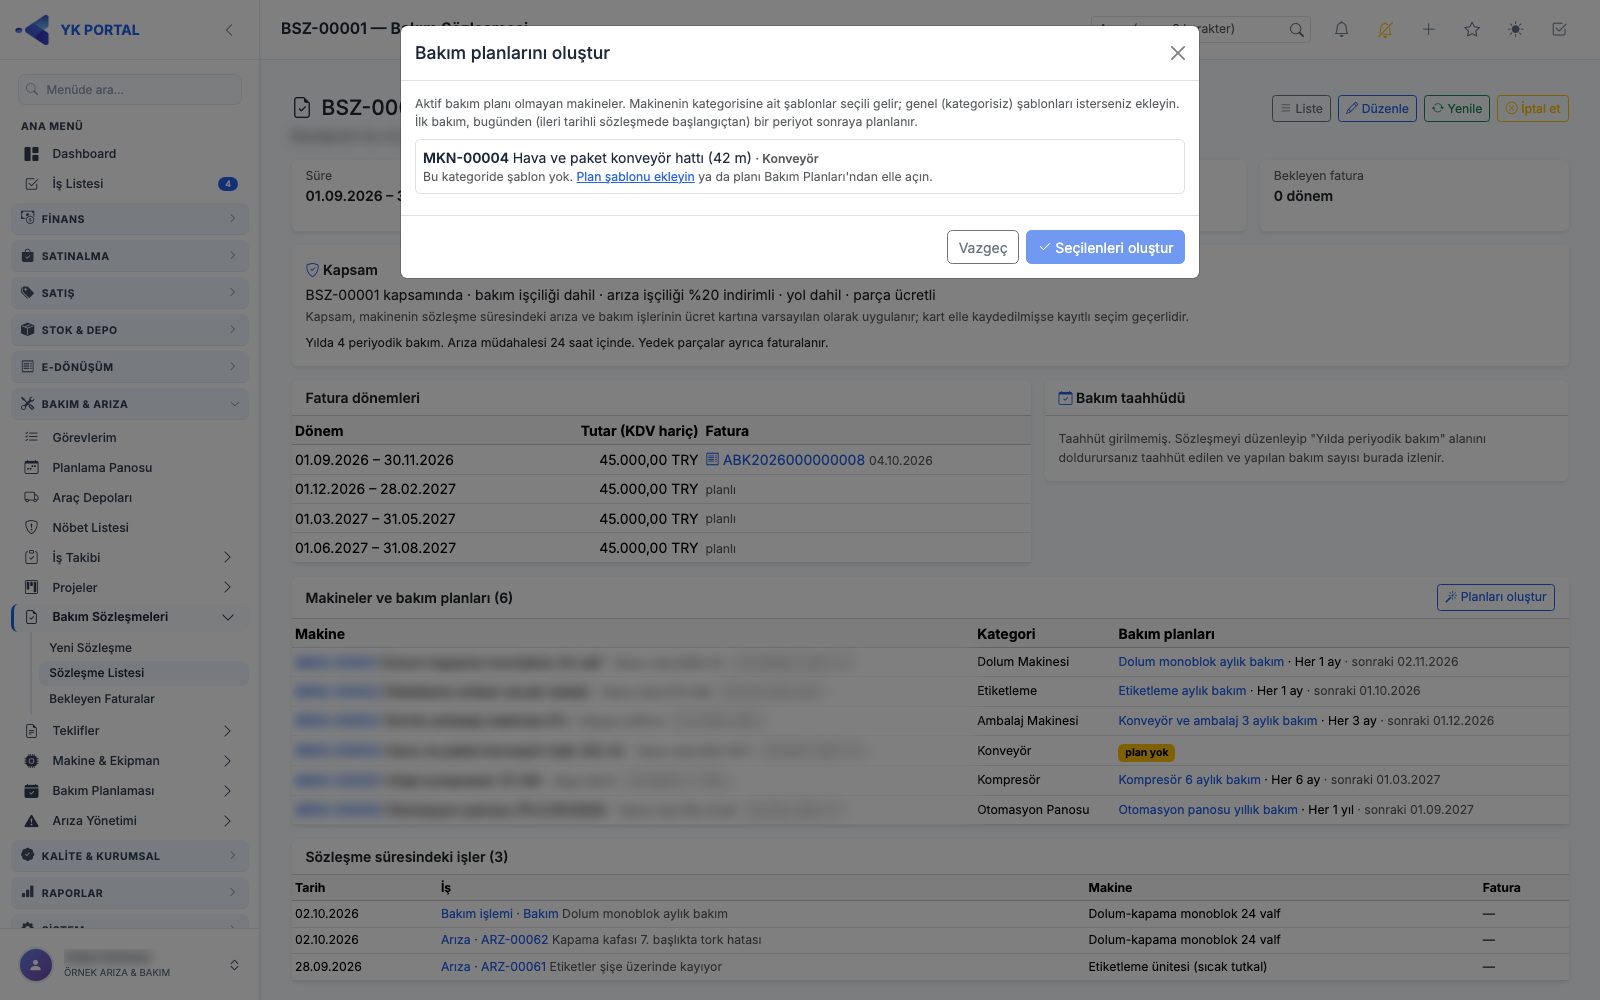The height and width of the screenshot is (1000, 1600).
Task: Open Planlama Panosu in the sidebar
Action: click(130, 468)
